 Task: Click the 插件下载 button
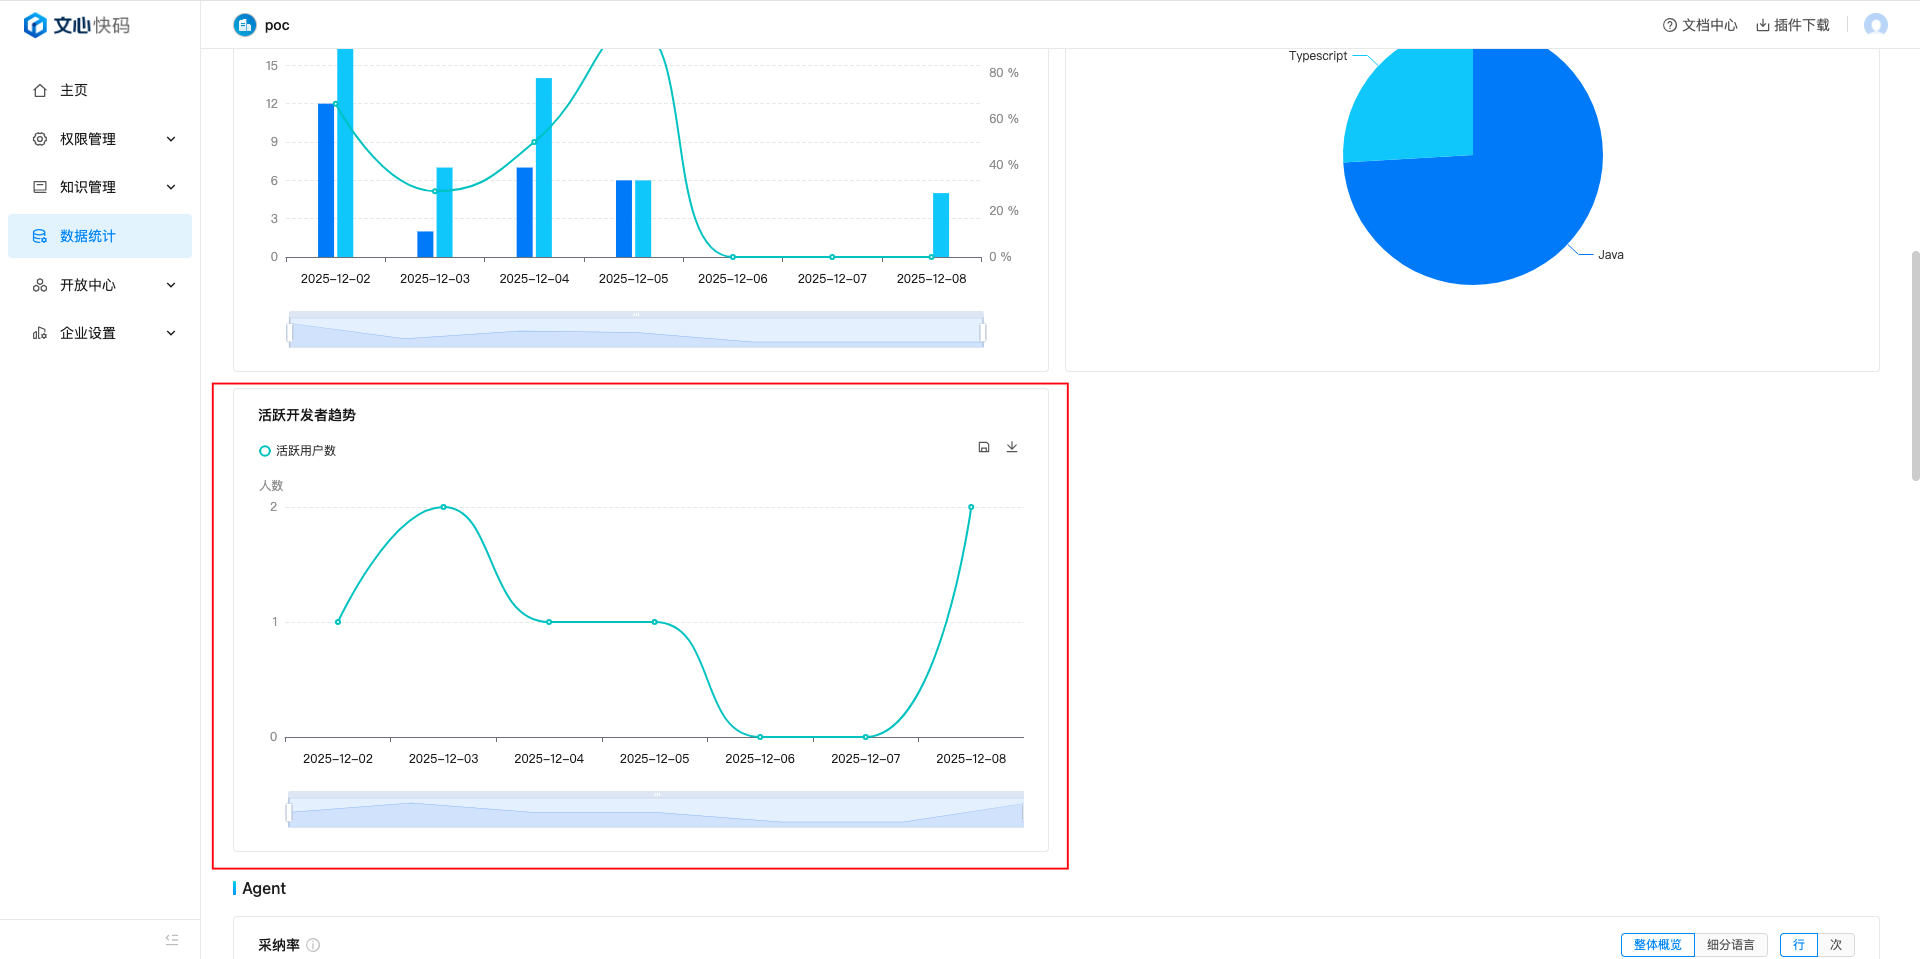[x=1793, y=25]
